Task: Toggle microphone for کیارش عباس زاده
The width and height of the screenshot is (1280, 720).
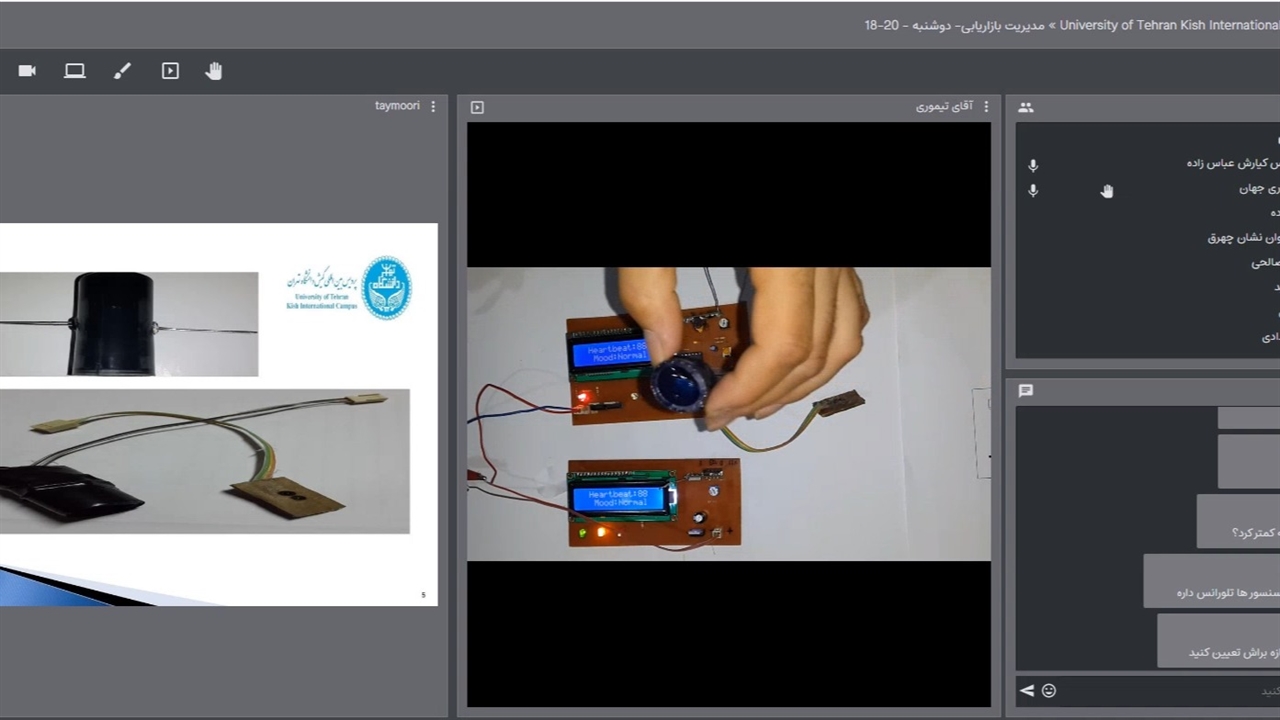Action: click(x=1033, y=165)
